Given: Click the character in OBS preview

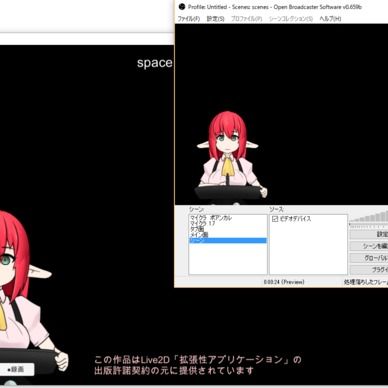Looking at the screenshot, I should [x=231, y=157].
